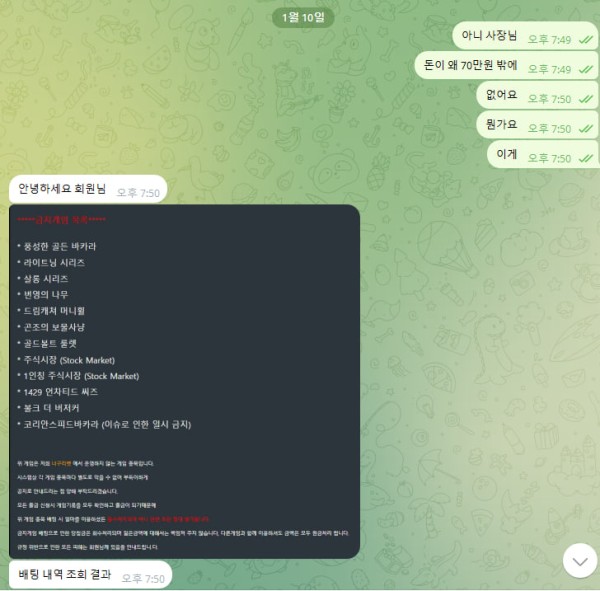The height and width of the screenshot is (591, 600).
Task: Click the read checkmarks on '아니 사장님' message
Action: (586, 39)
